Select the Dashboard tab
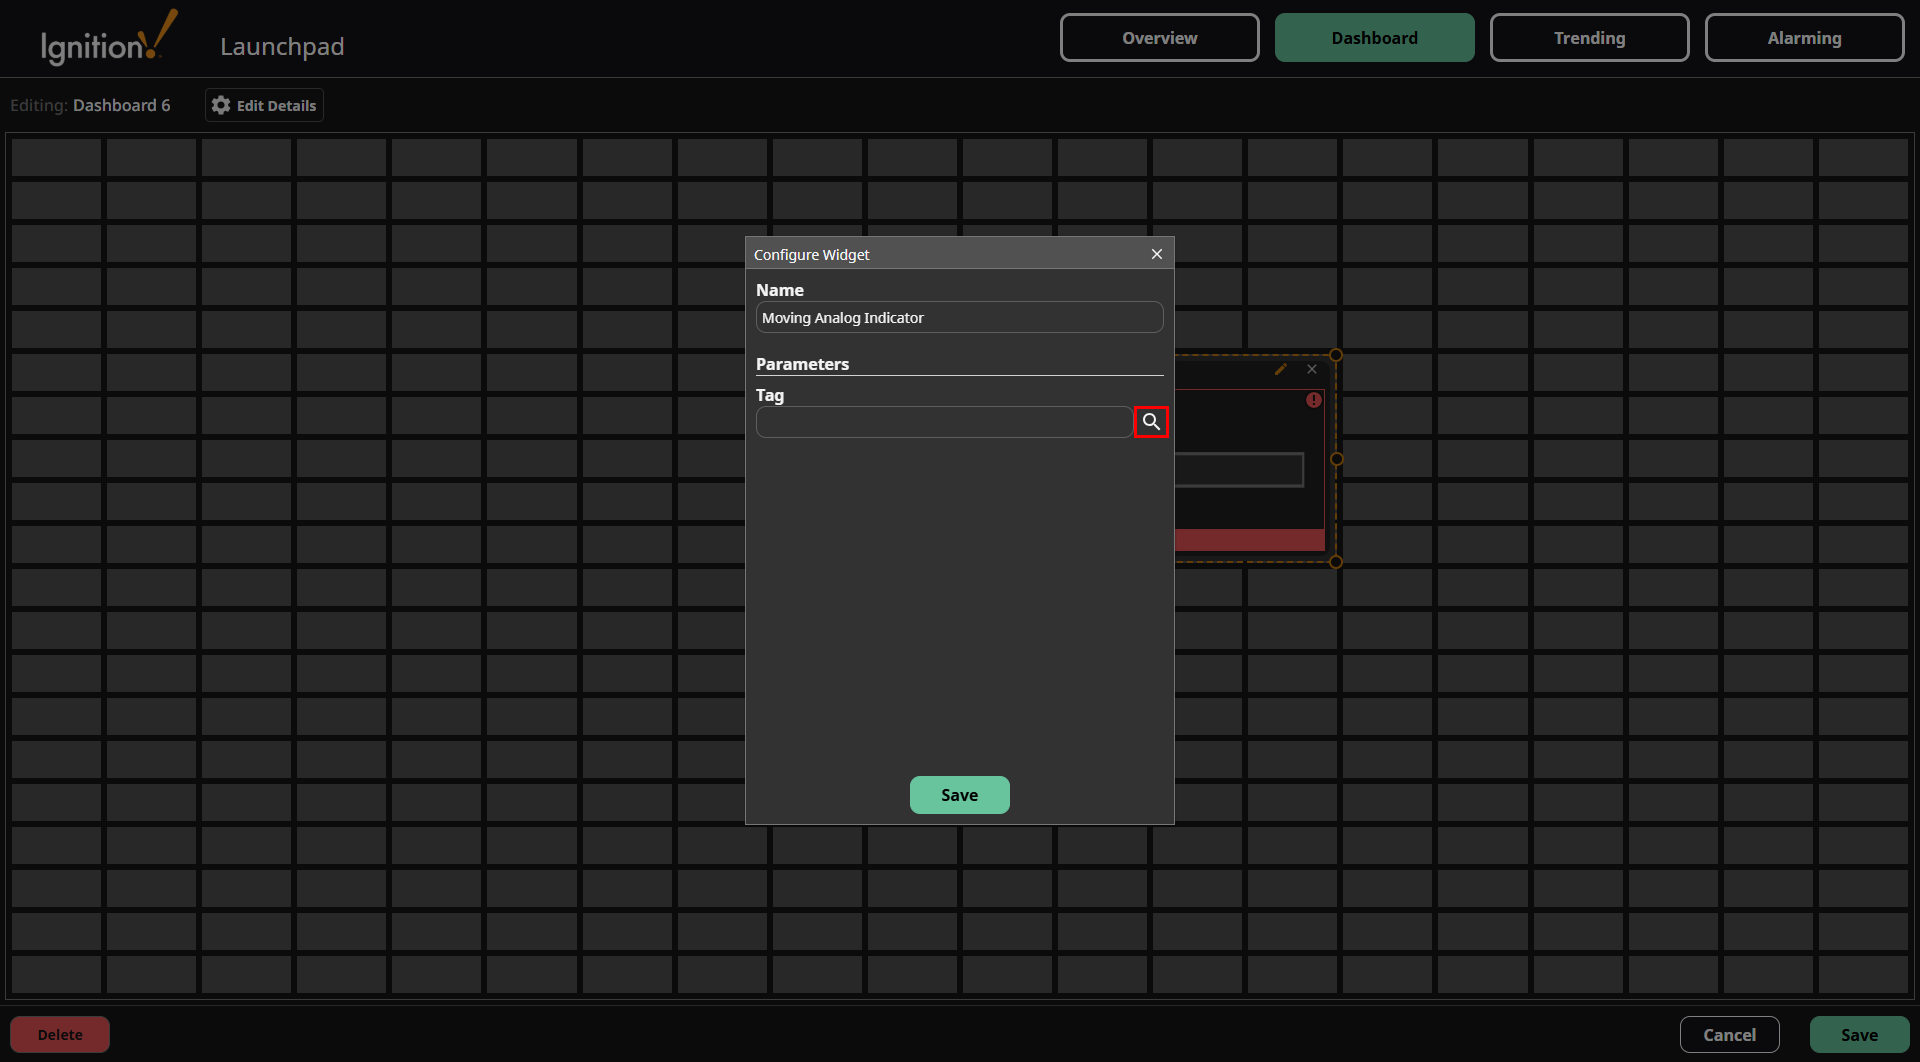The image size is (1920, 1062). coord(1374,37)
